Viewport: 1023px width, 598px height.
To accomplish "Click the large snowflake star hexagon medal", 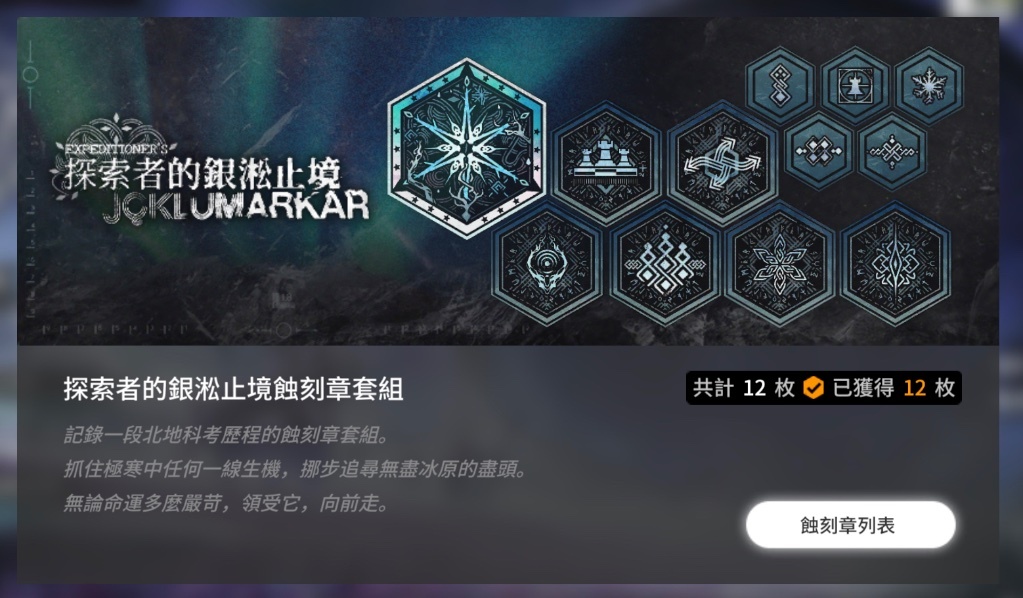I will tap(466, 149).
